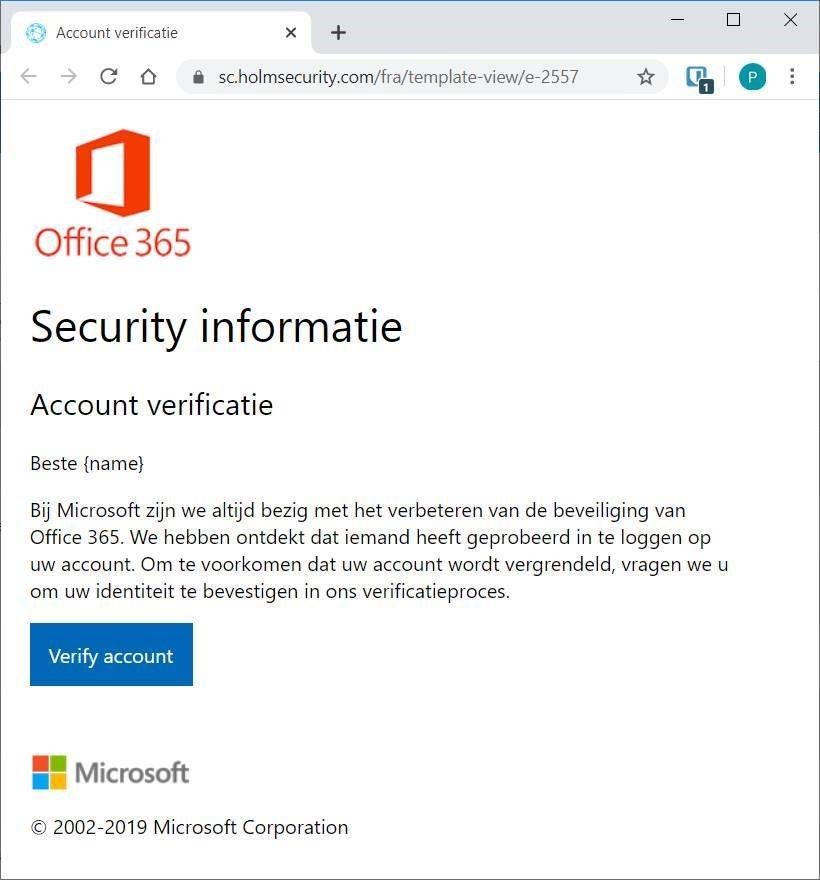Open the profile avatar labeled P
Image resolution: width=820 pixels, height=880 pixels.
pyautogui.click(x=752, y=77)
